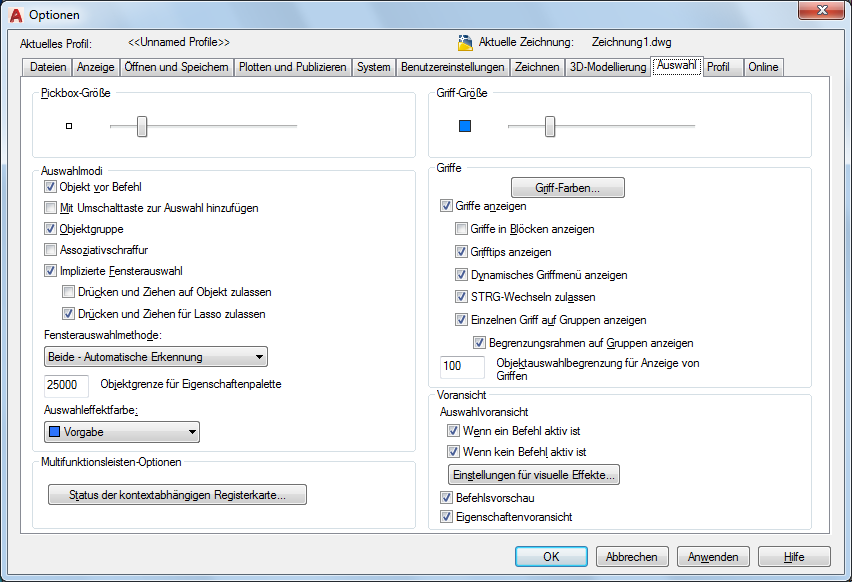Click the AutoCAD logo icon in title bar

click(x=16, y=15)
